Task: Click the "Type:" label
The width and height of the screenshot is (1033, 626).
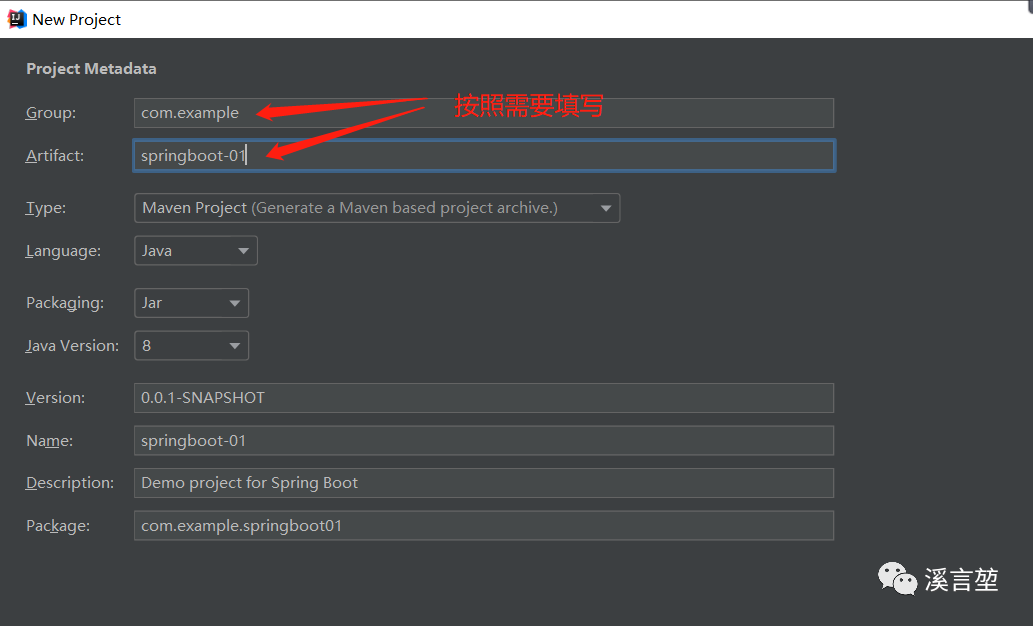Action: pos(45,208)
